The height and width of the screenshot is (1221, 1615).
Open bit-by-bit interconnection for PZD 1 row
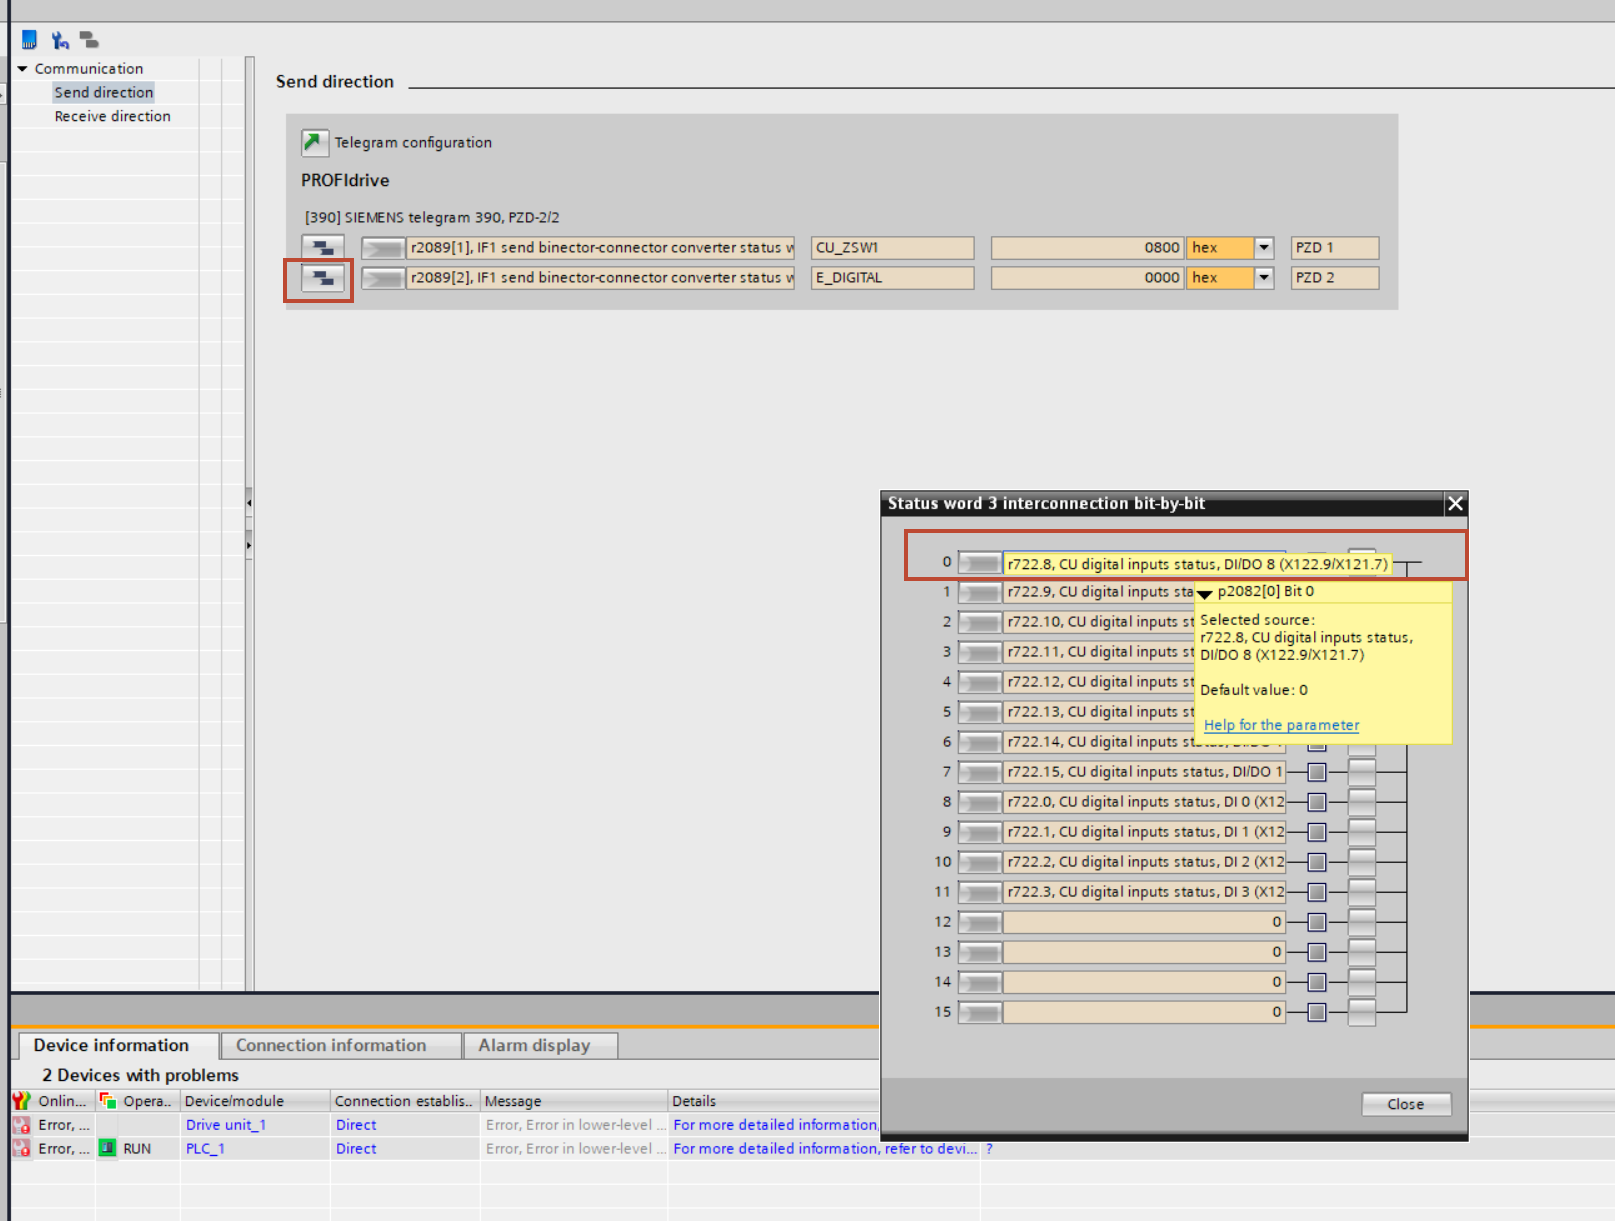(322, 247)
